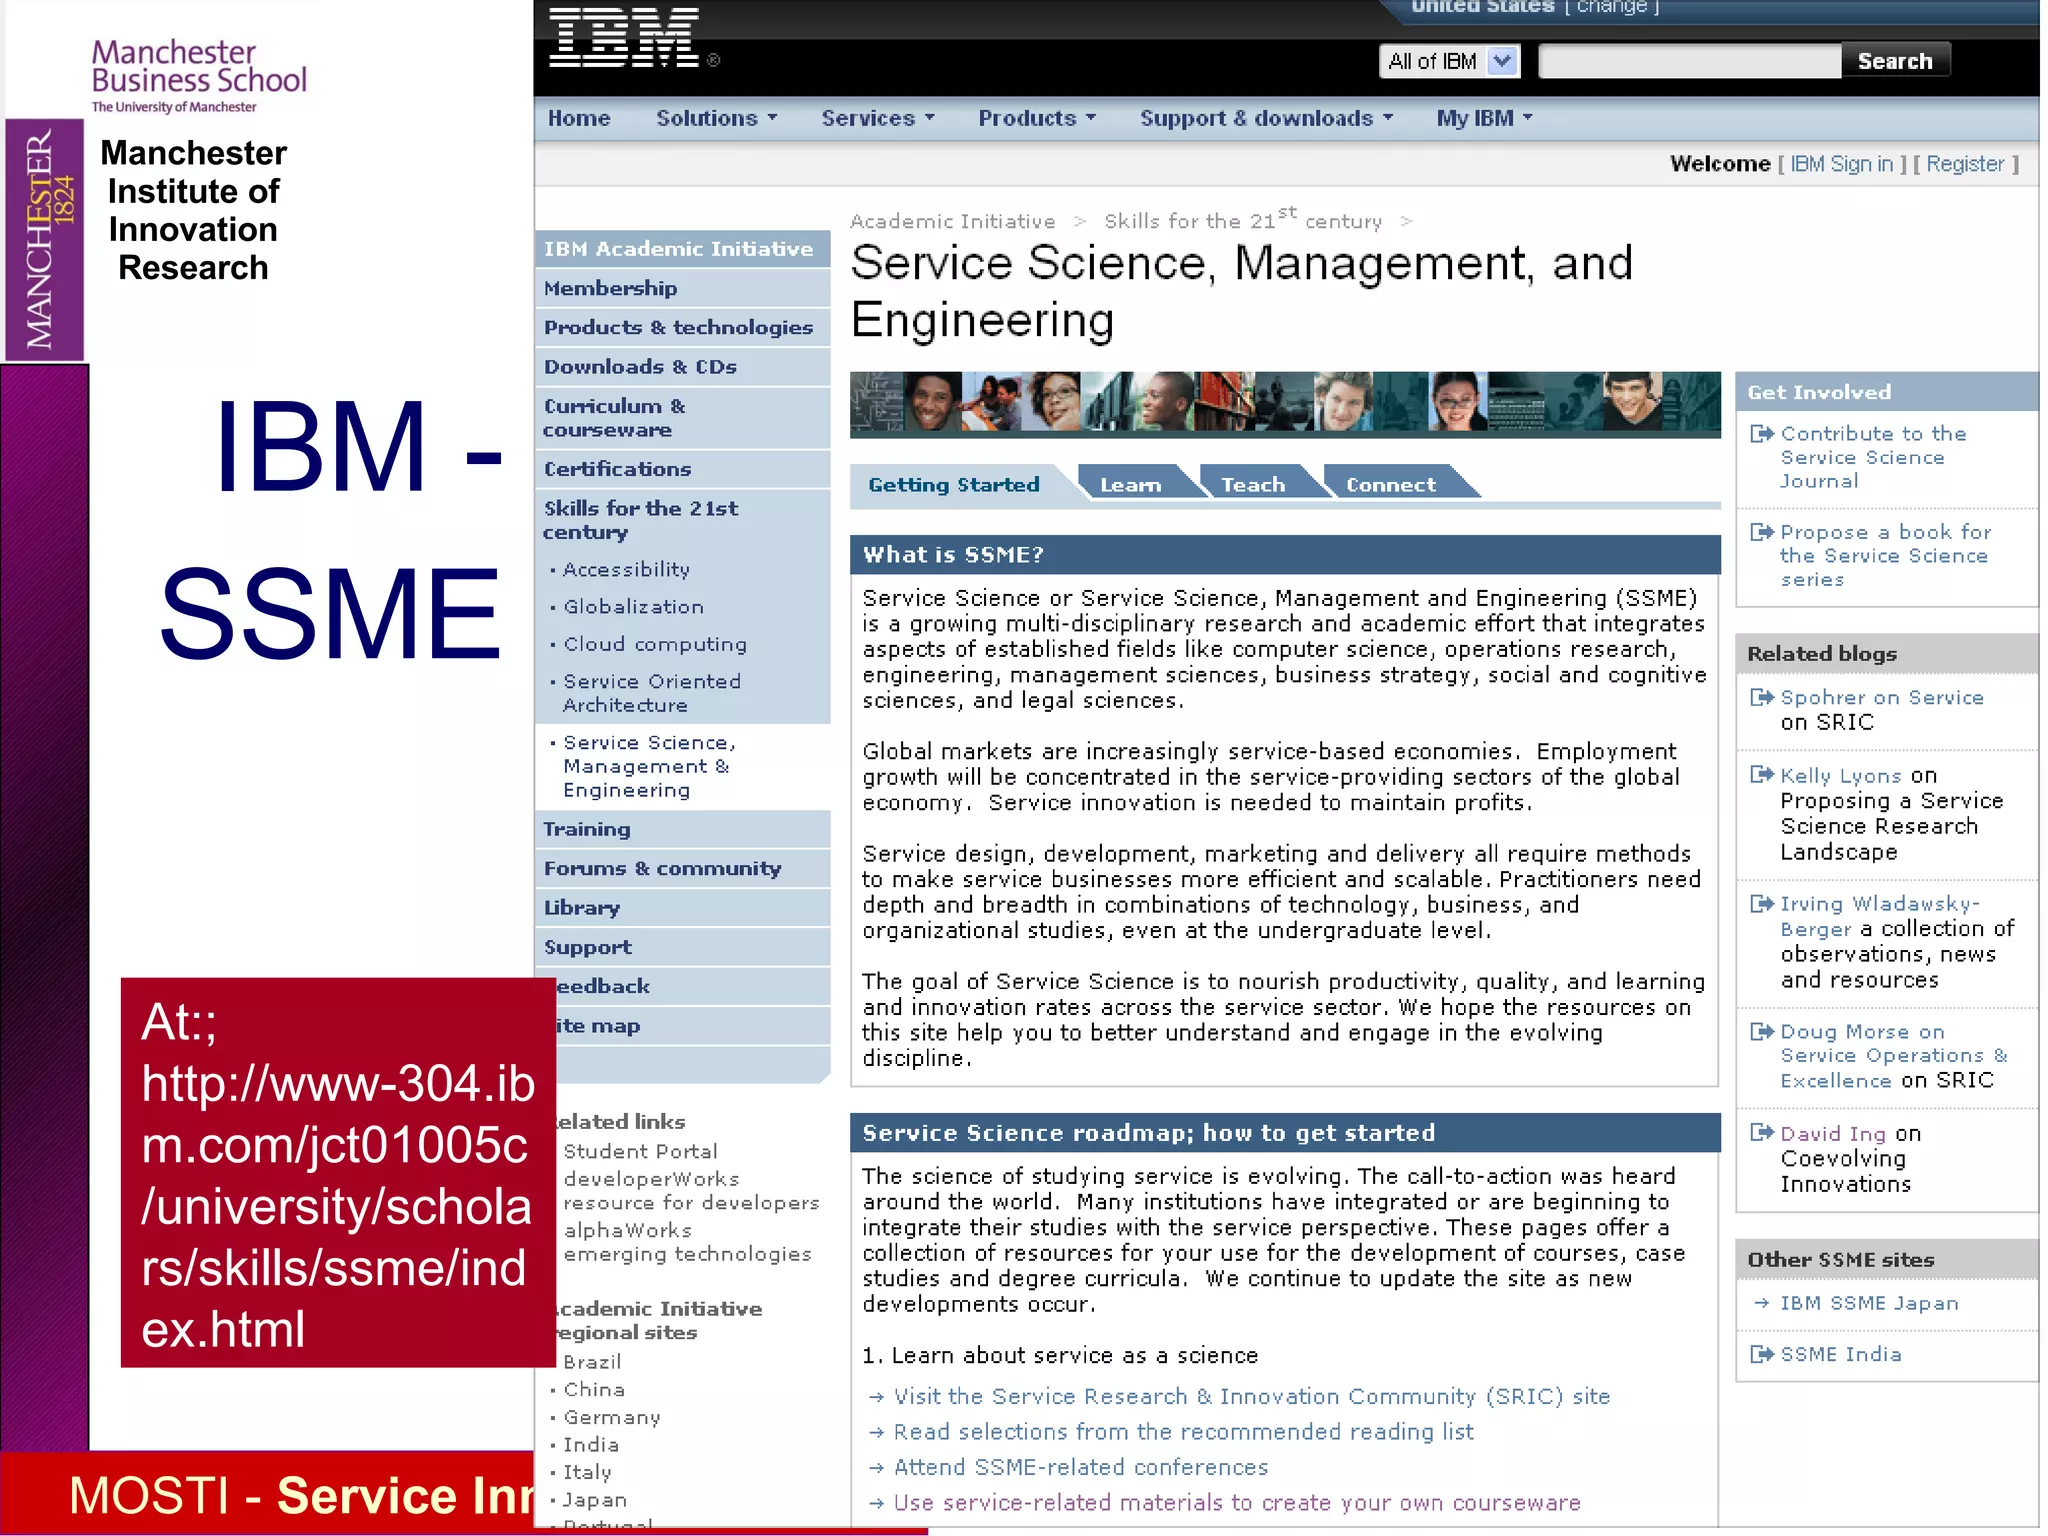
Task: Expand the Products menu
Action: click(x=1037, y=118)
